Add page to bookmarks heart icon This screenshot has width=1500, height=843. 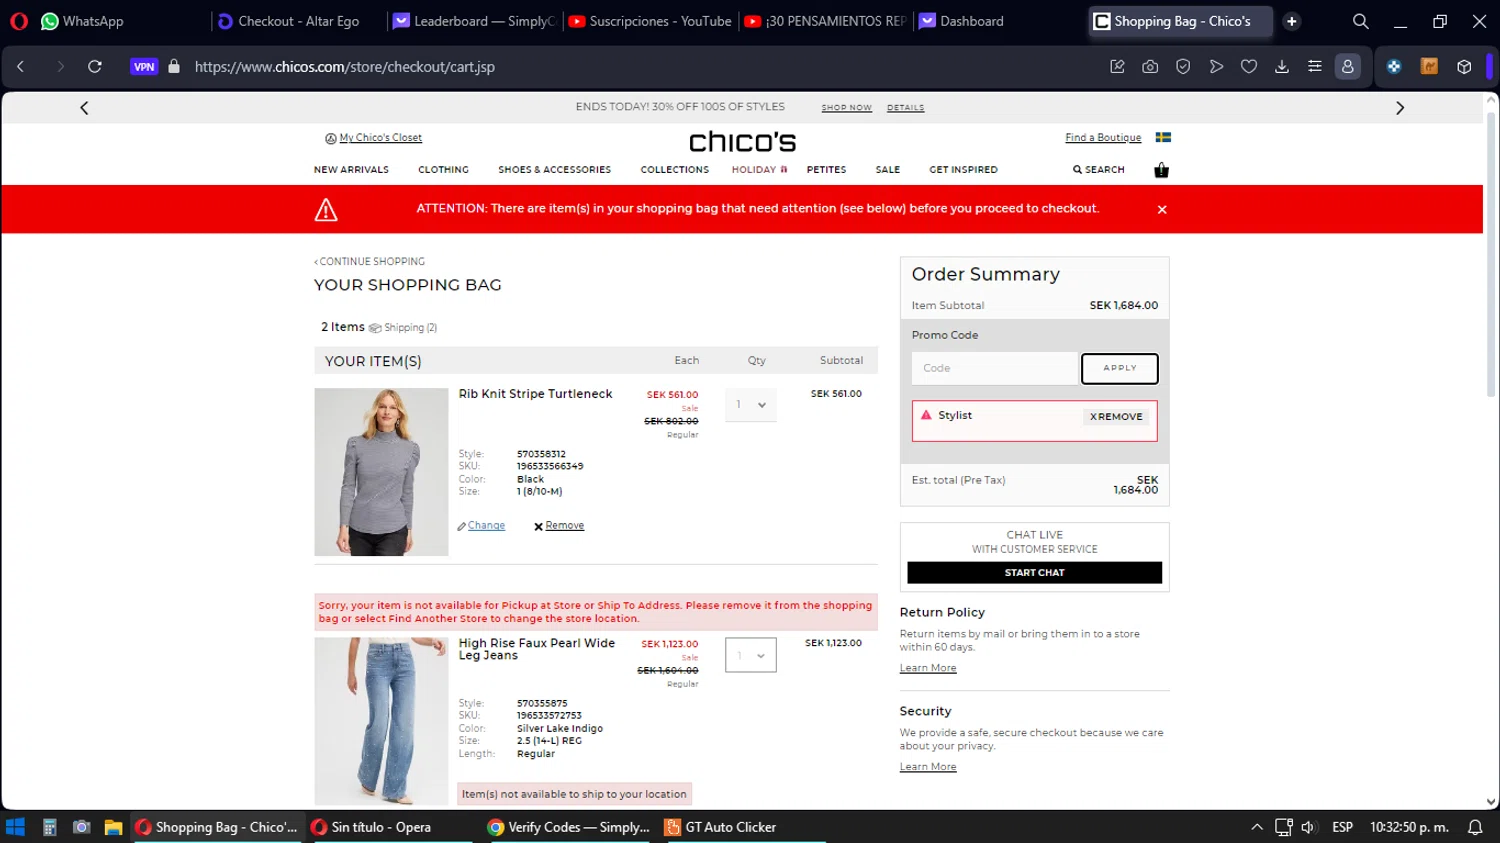tap(1249, 67)
